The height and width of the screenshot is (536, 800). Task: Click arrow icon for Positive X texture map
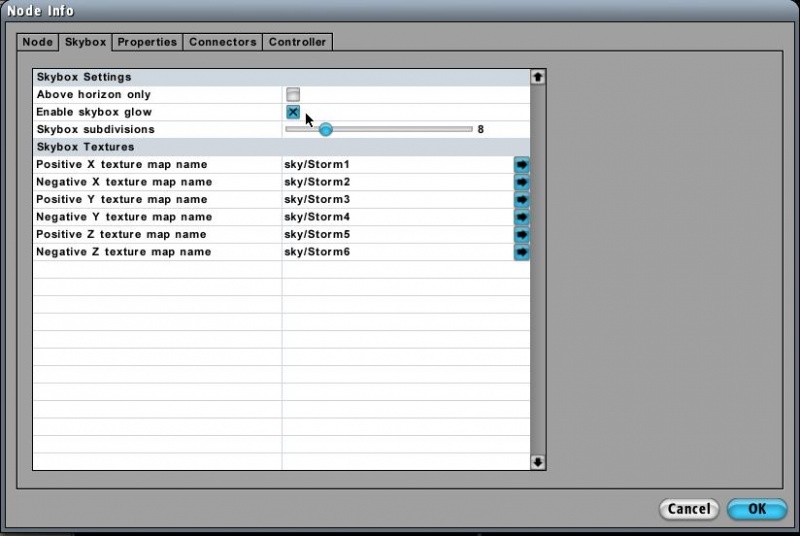click(x=521, y=164)
